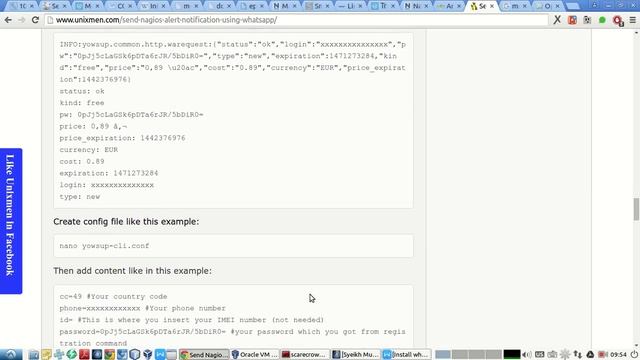The height and width of the screenshot is (360, 640).
Task: Click the X extension icon in toolbar
Action: (x=557, y=20)
